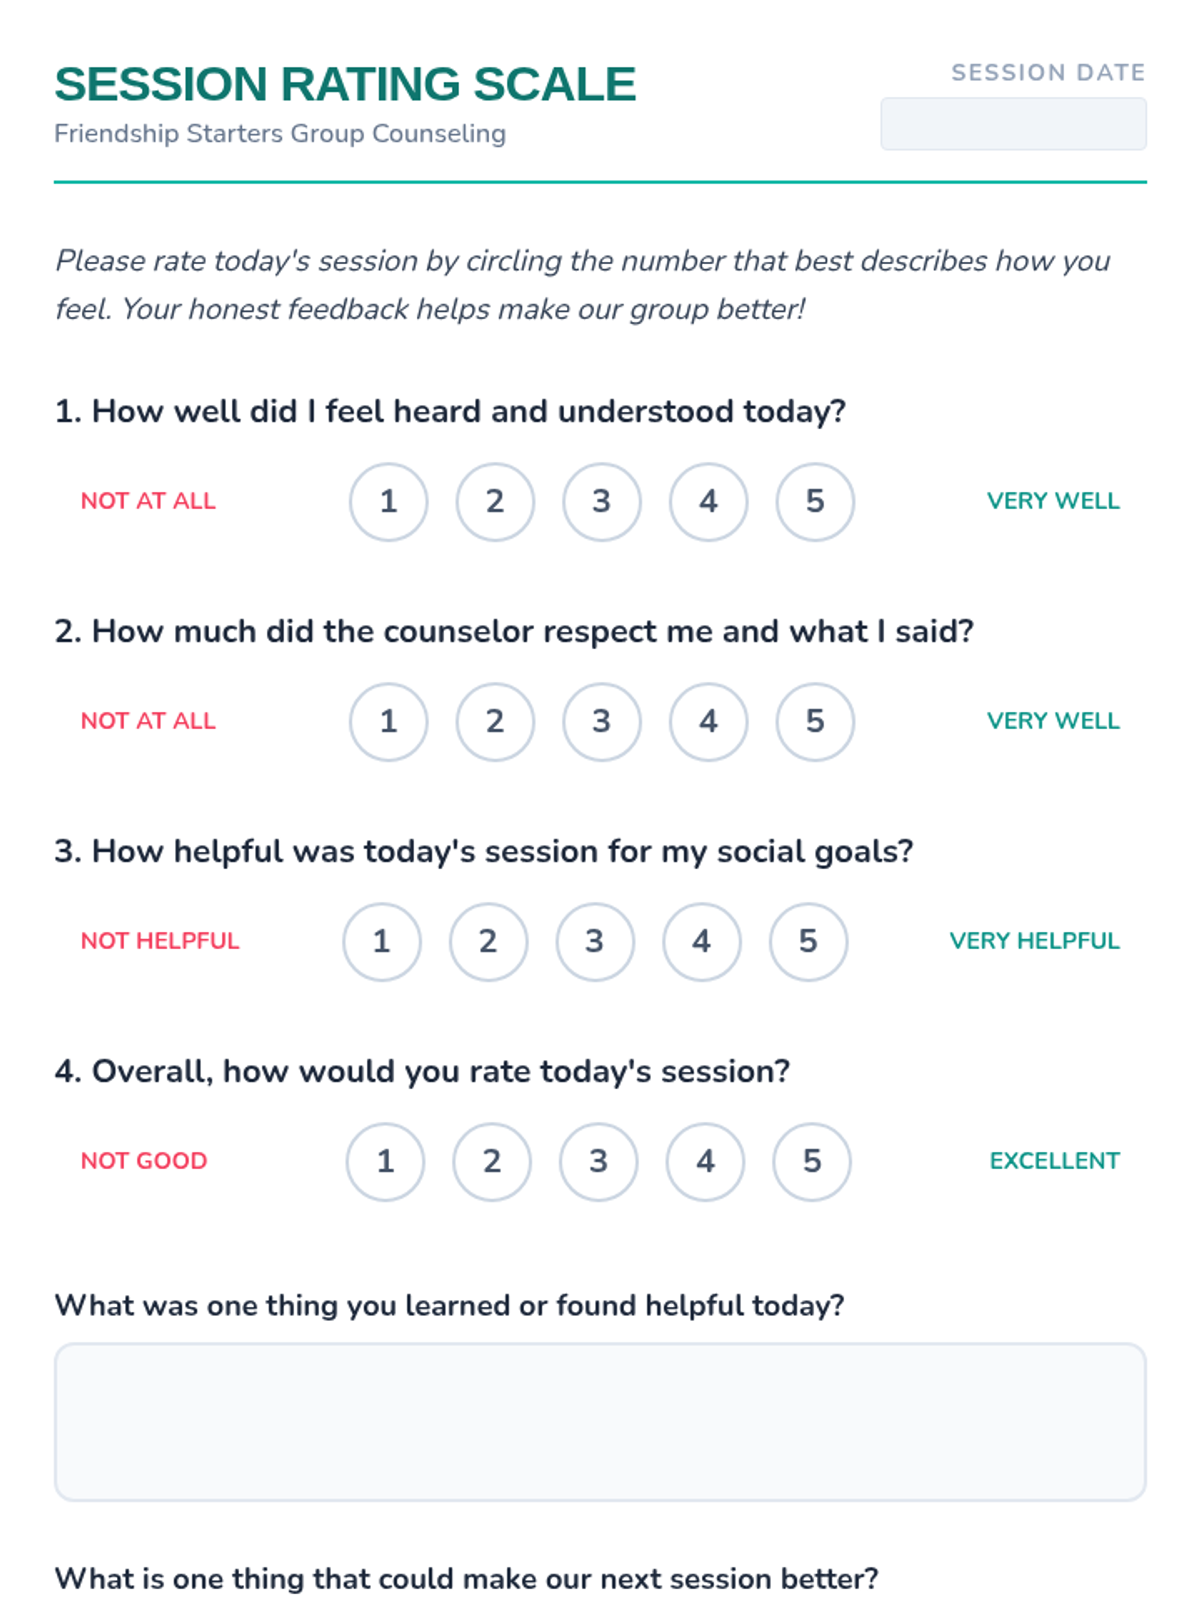Click the Session Date input field
This screenshot has width=1200, height=1600.
pyautogui.click(x=1013, y=124)
